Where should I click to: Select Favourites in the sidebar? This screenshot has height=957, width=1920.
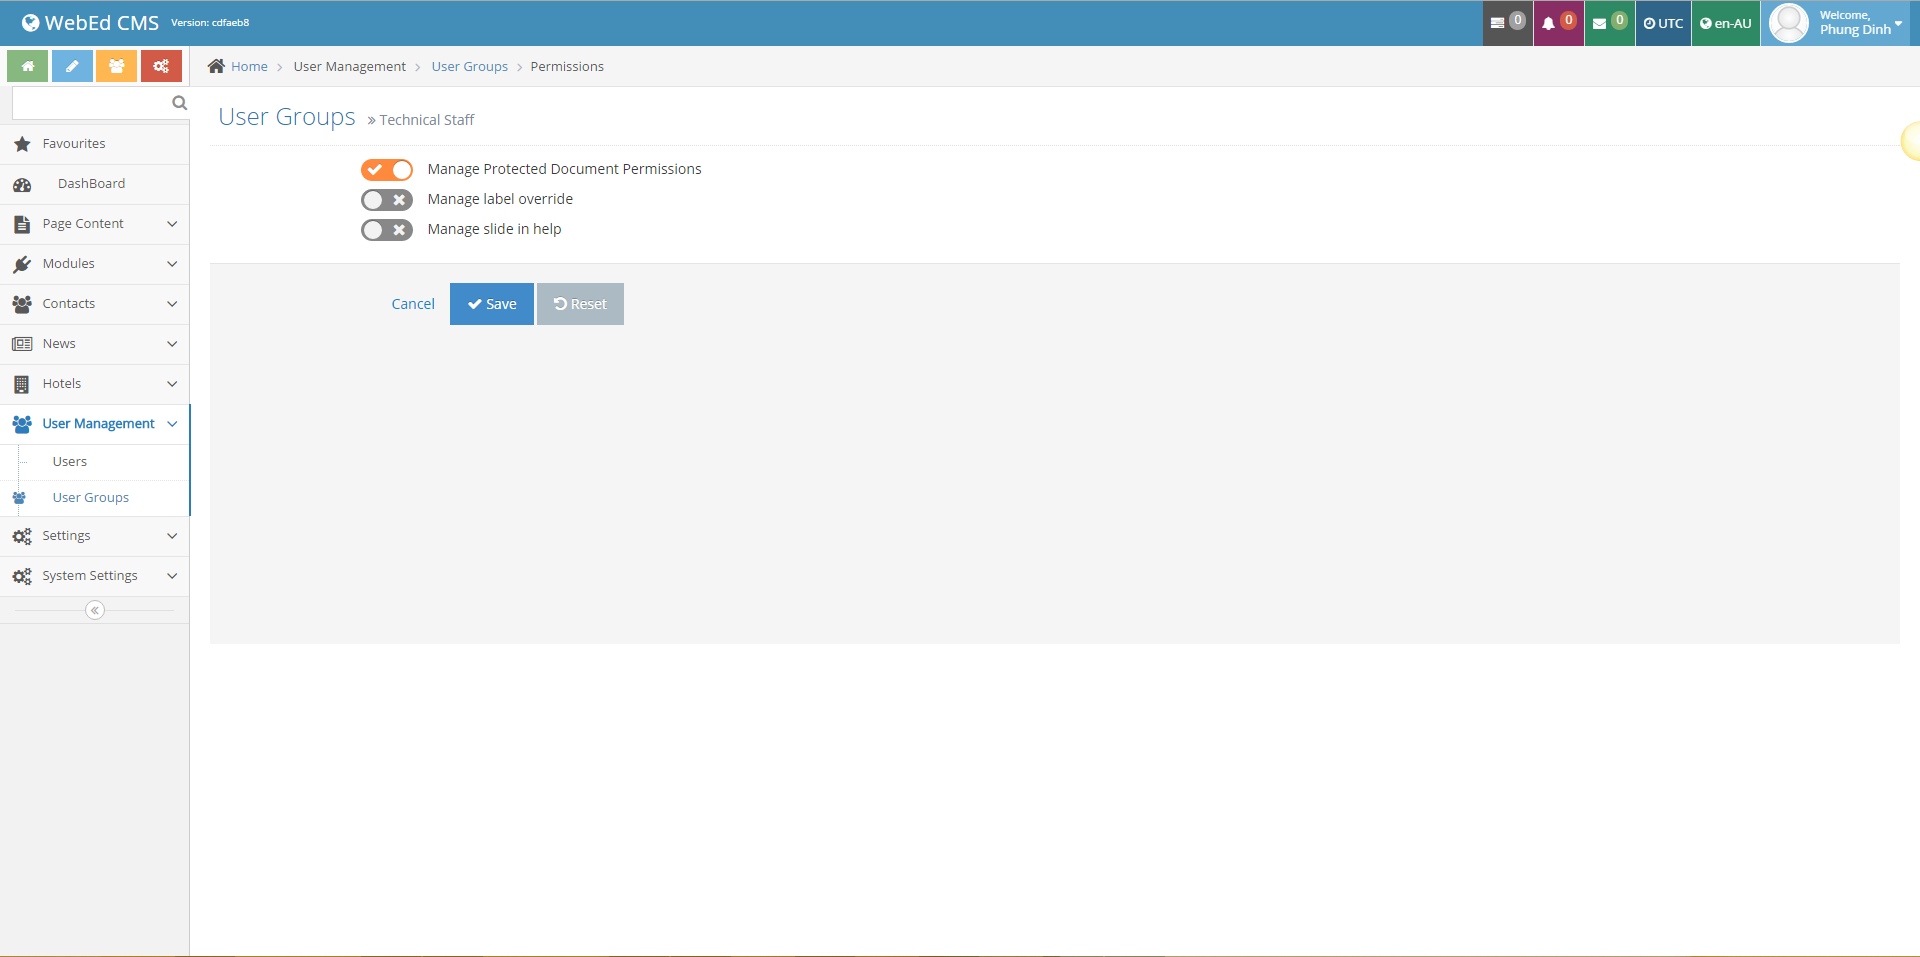pos(74,144)
